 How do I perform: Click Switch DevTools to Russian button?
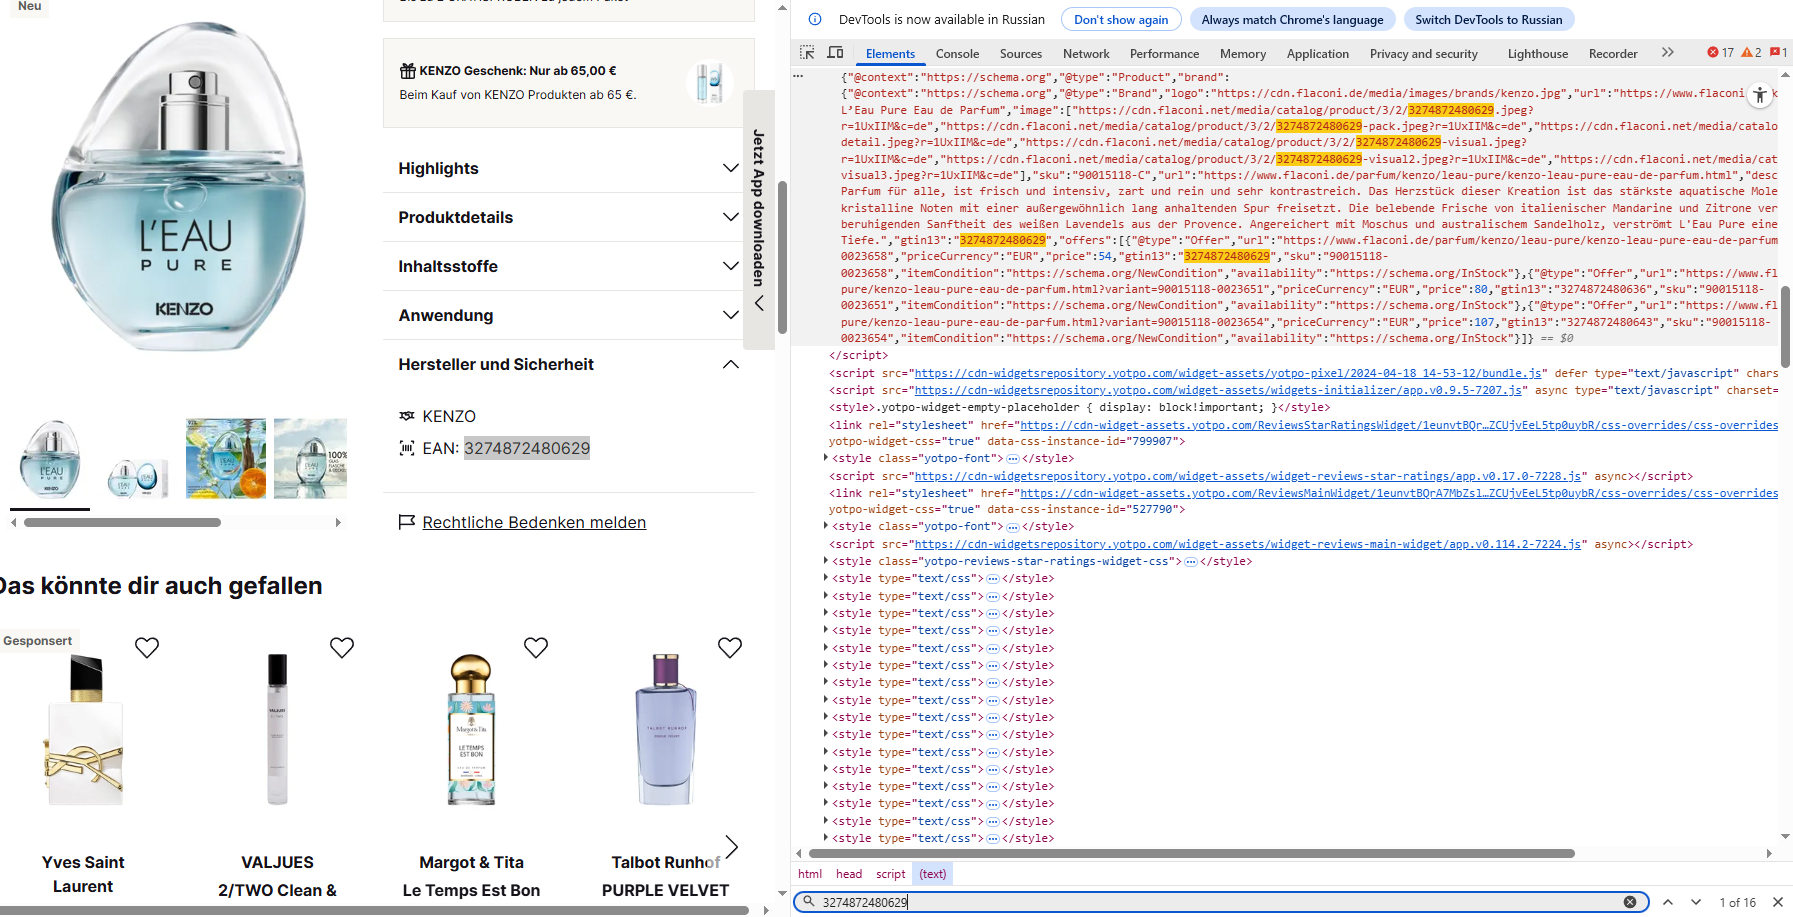1488,19
